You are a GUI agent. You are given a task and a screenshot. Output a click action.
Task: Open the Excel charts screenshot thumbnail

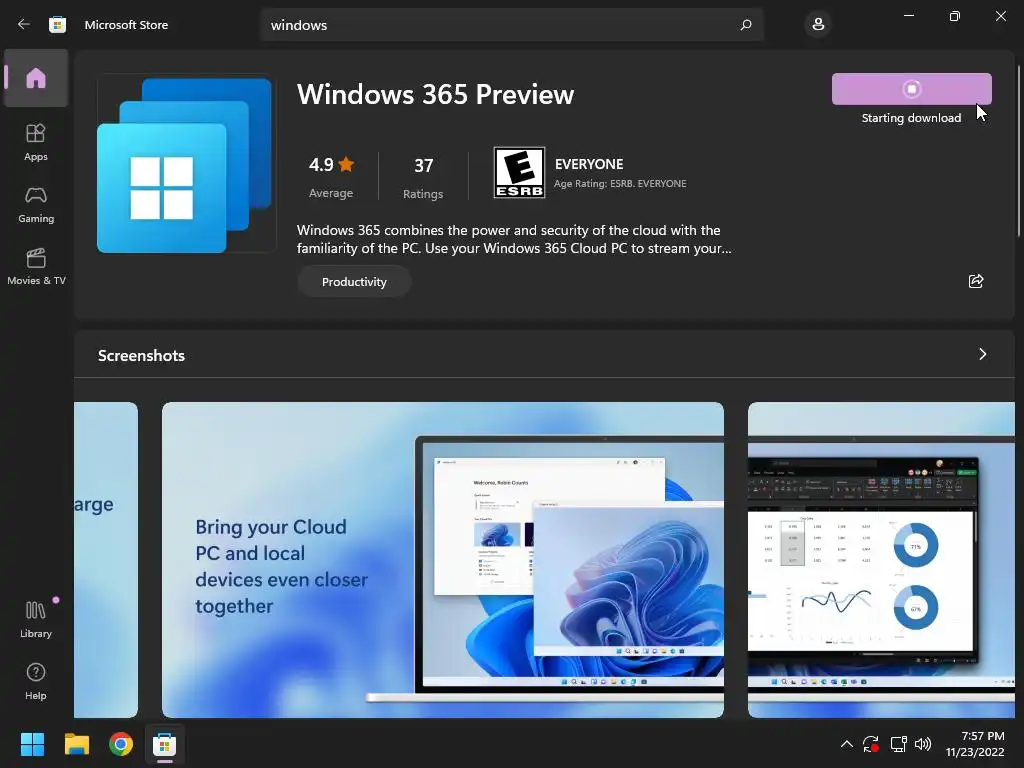(x=881, y=560)
